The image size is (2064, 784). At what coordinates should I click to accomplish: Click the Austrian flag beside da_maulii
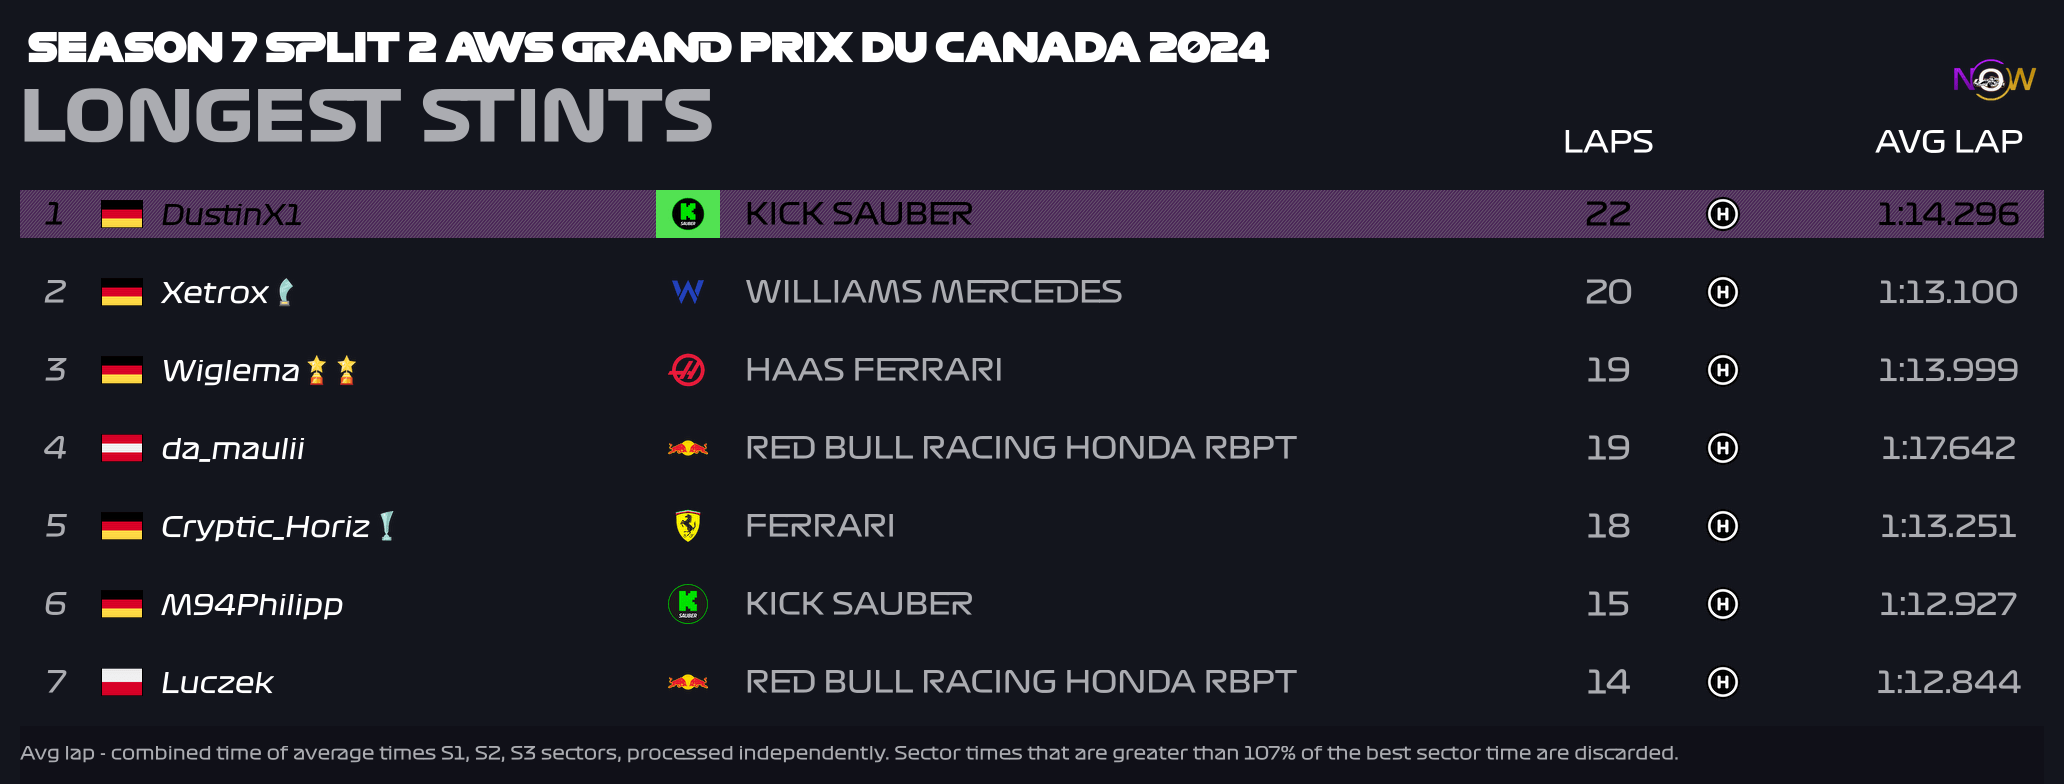pyautogui.click(x=122, y=448)
